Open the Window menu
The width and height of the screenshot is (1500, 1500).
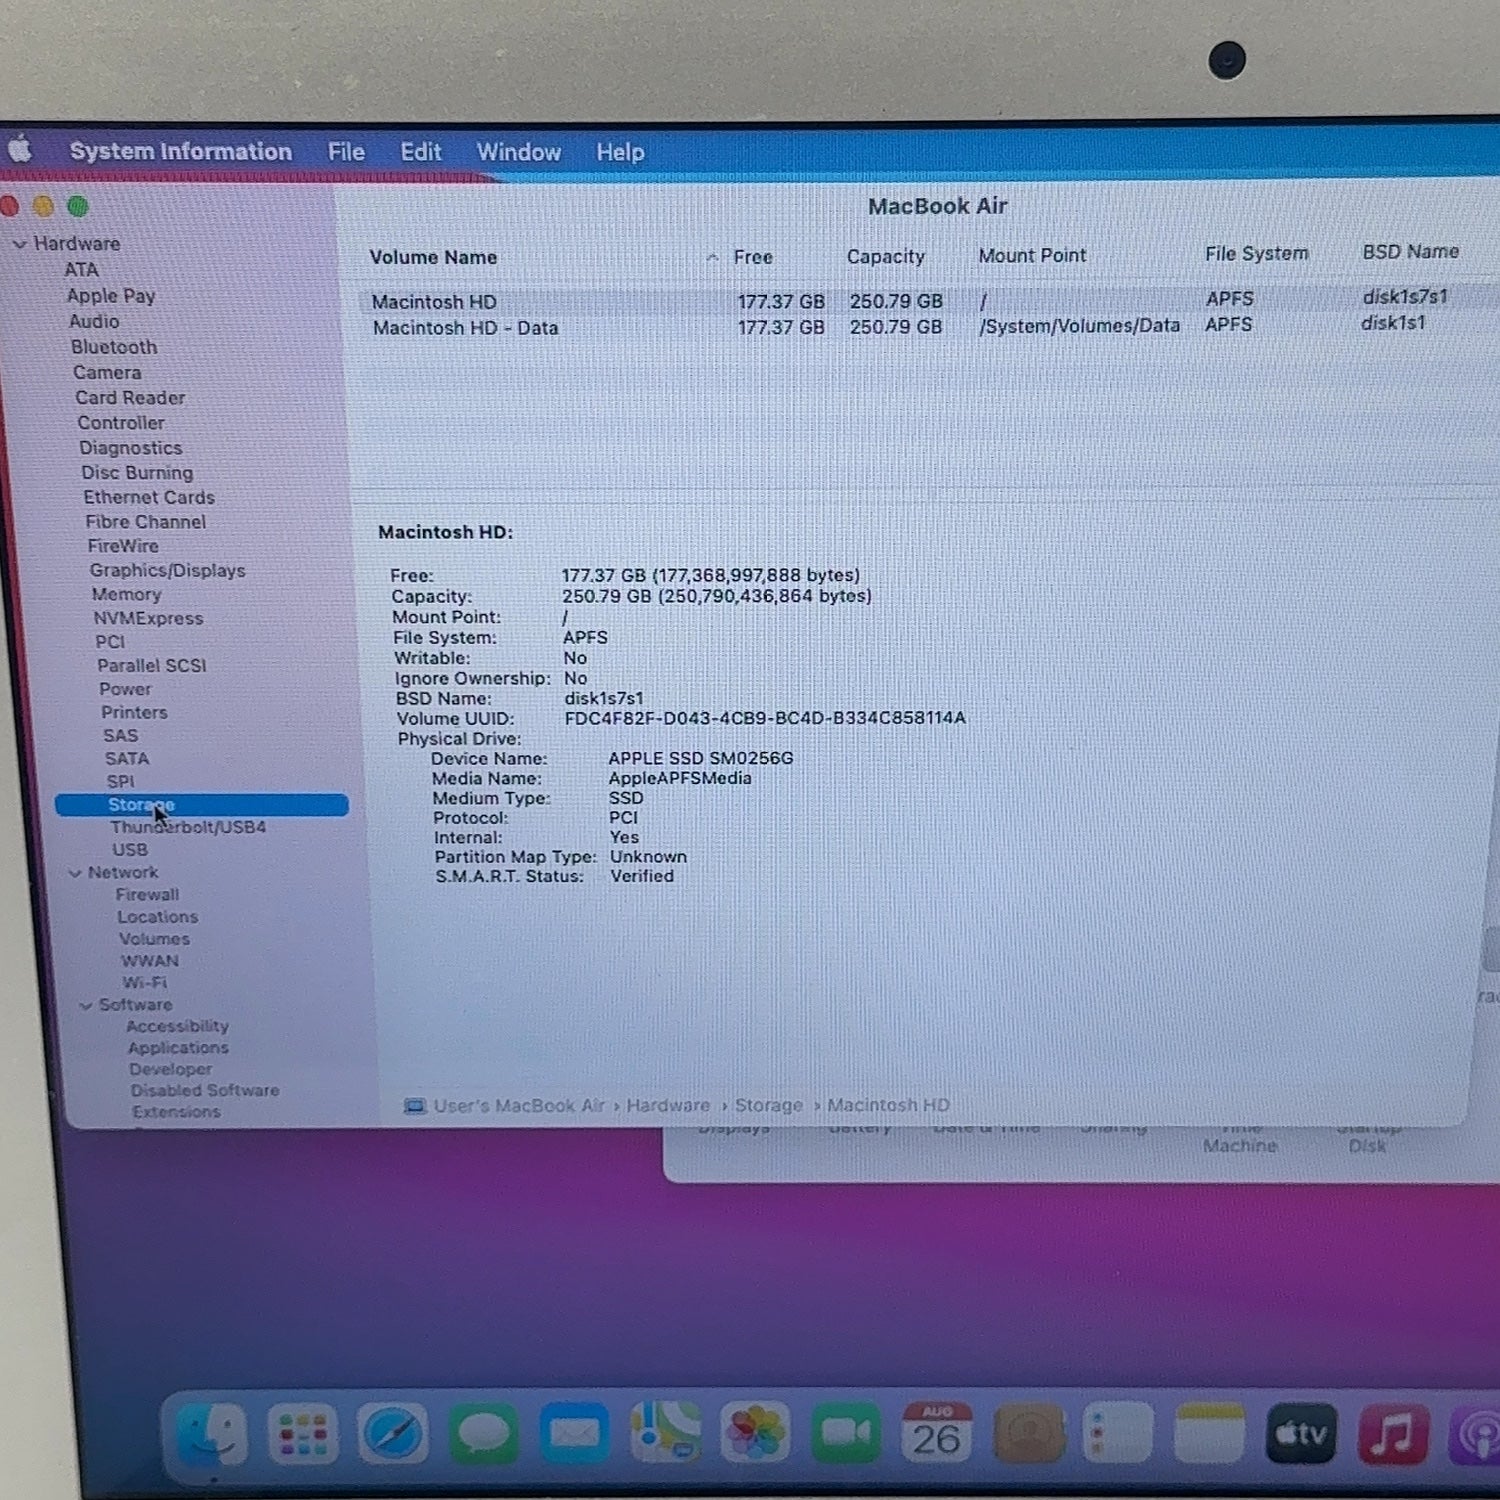[519, 152]
